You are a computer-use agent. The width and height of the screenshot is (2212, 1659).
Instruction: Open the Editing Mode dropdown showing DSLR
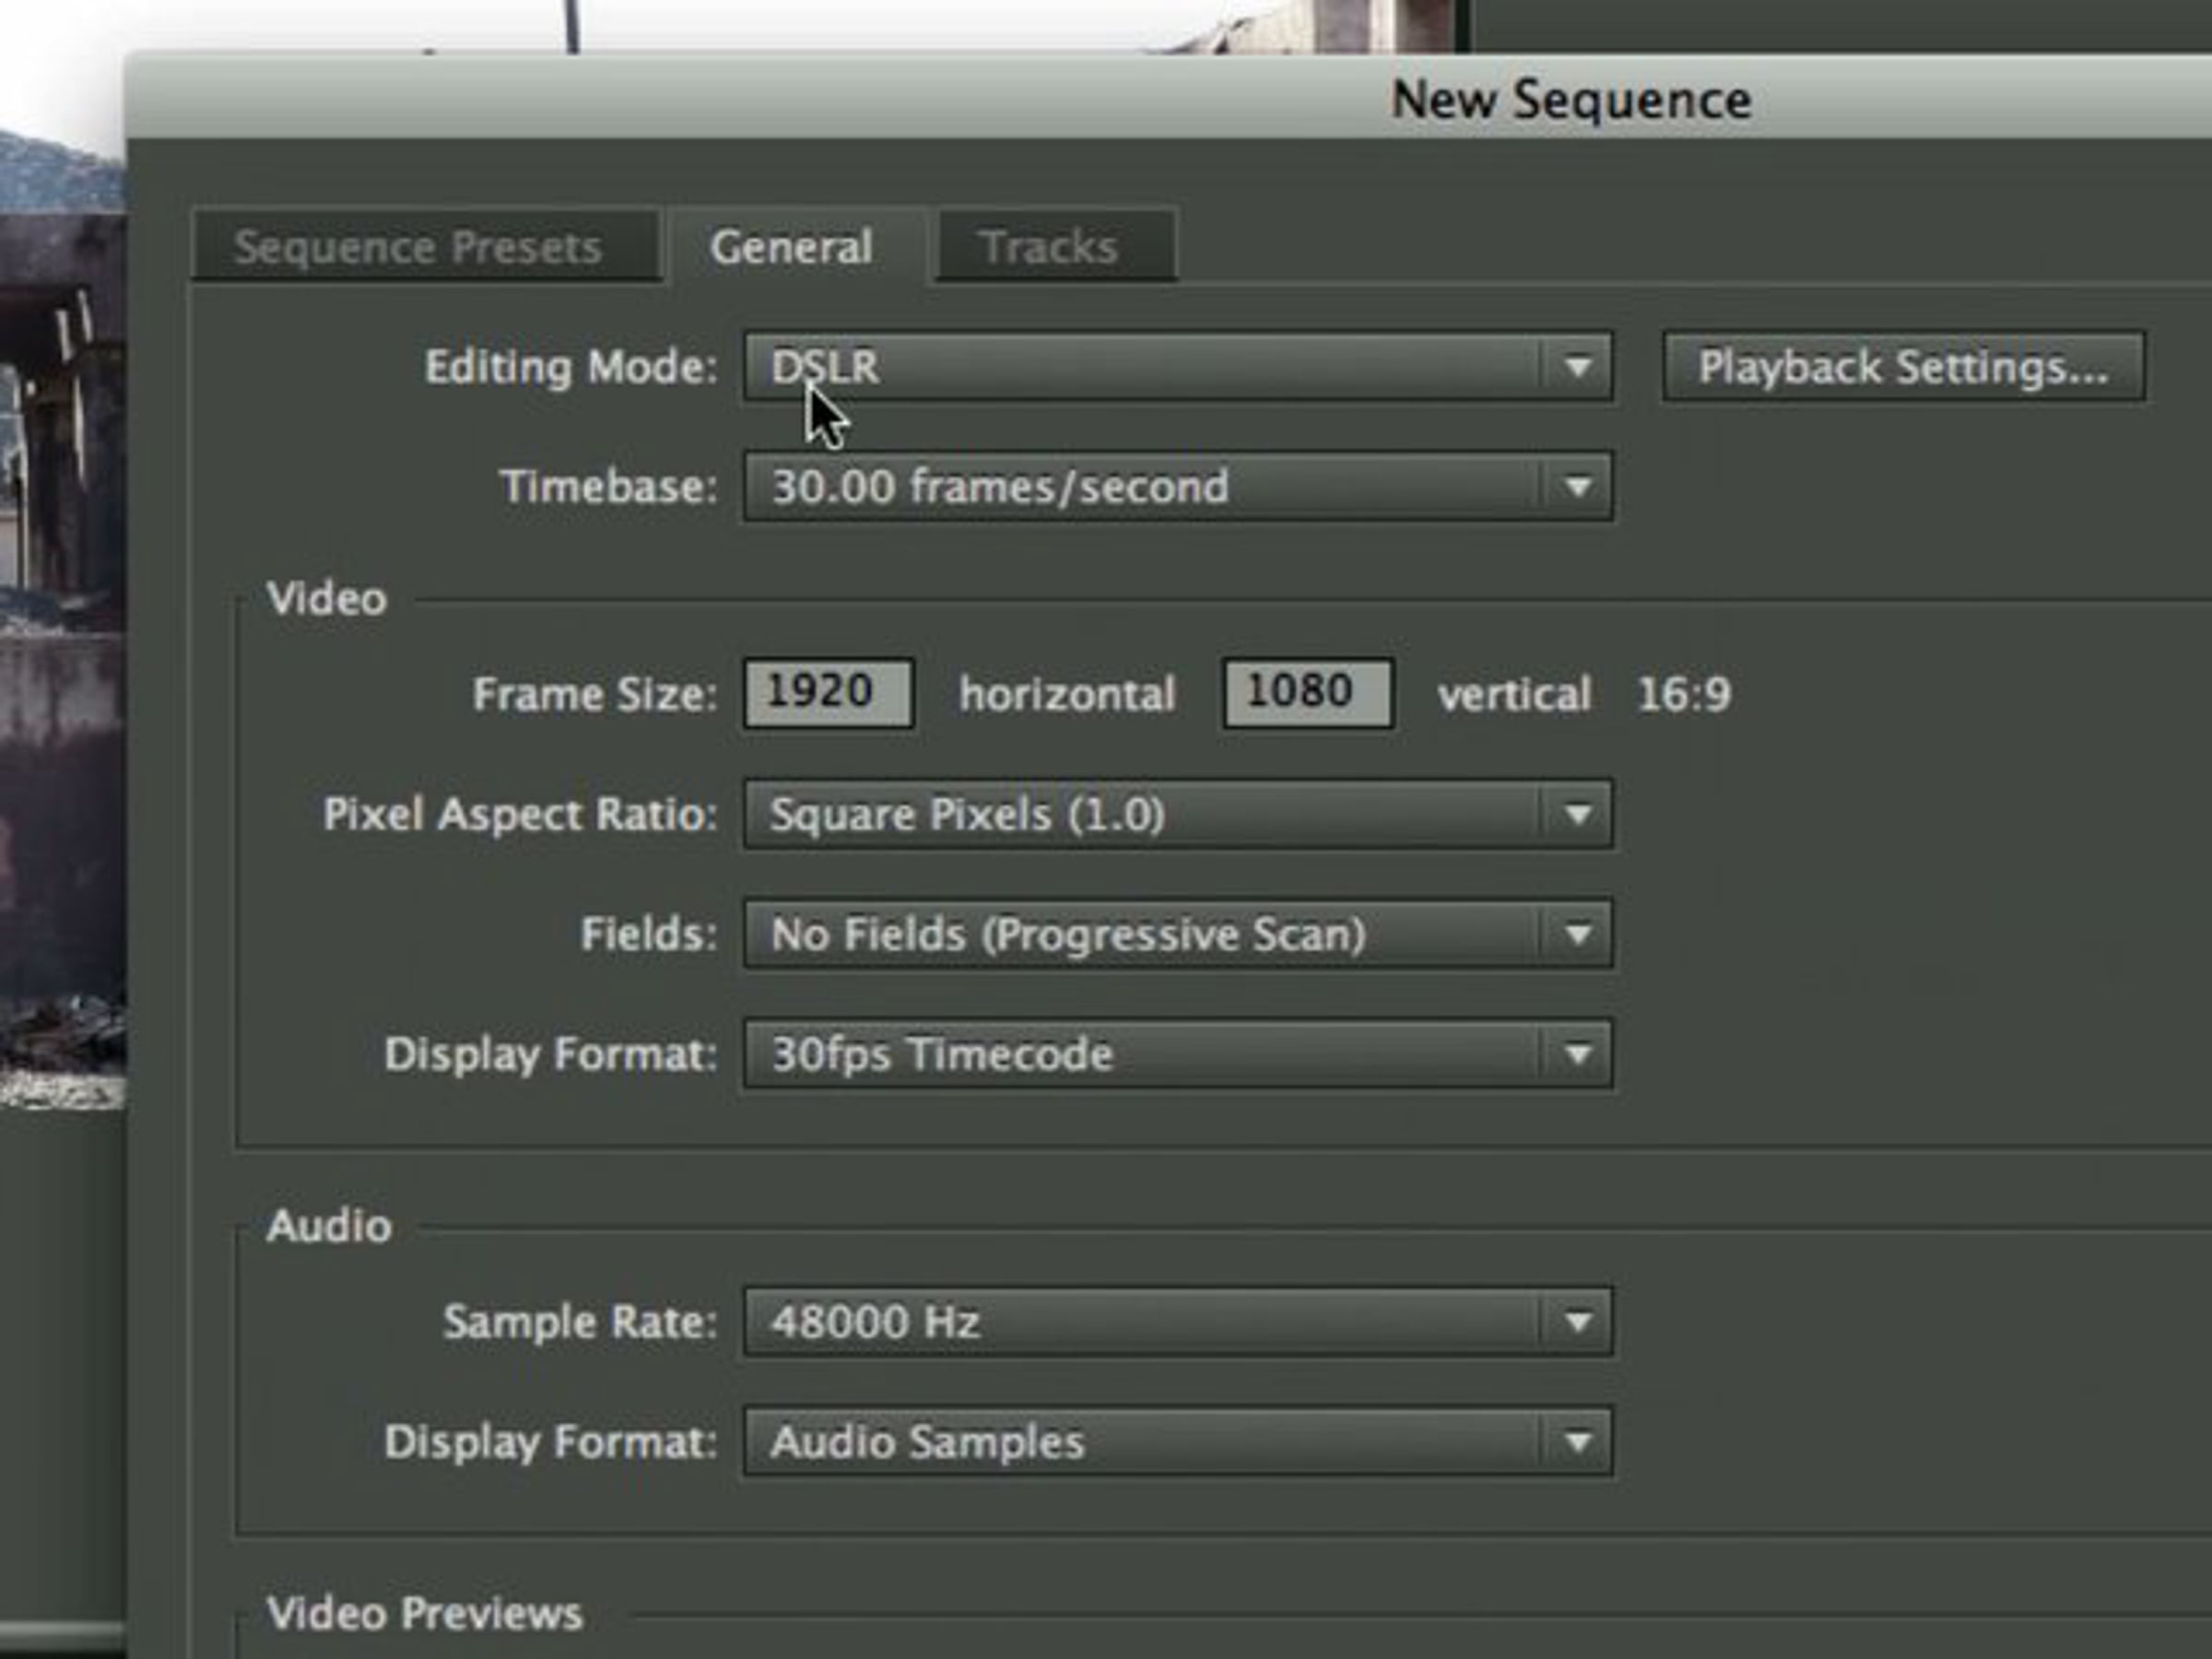(x=1177, y=367)
